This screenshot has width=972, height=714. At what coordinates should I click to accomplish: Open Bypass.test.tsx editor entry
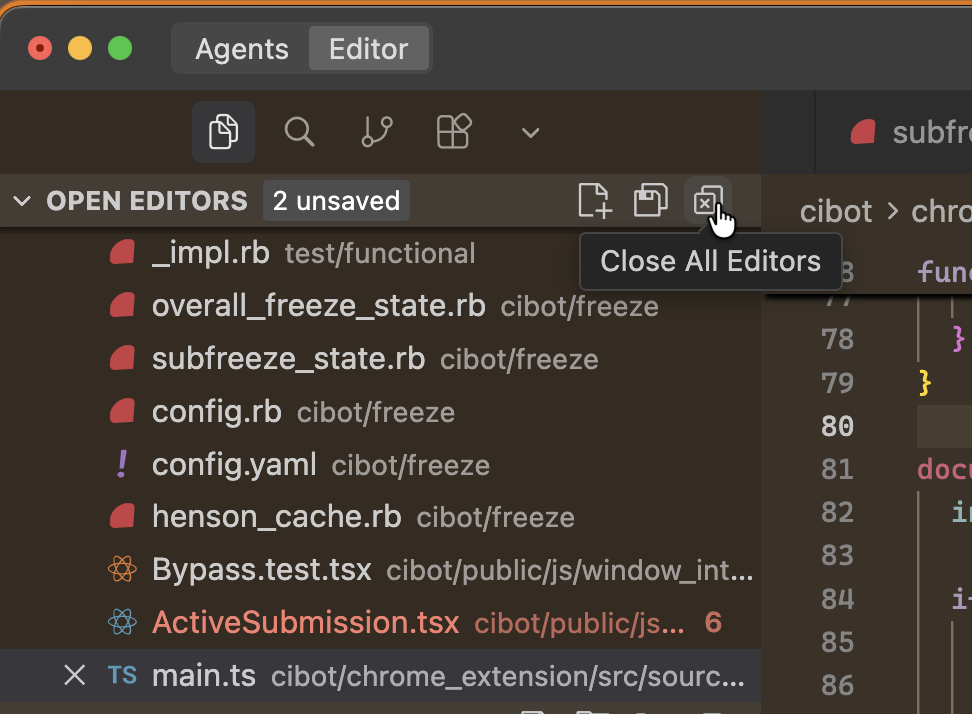pyautogui.click(x=262, y=570)
